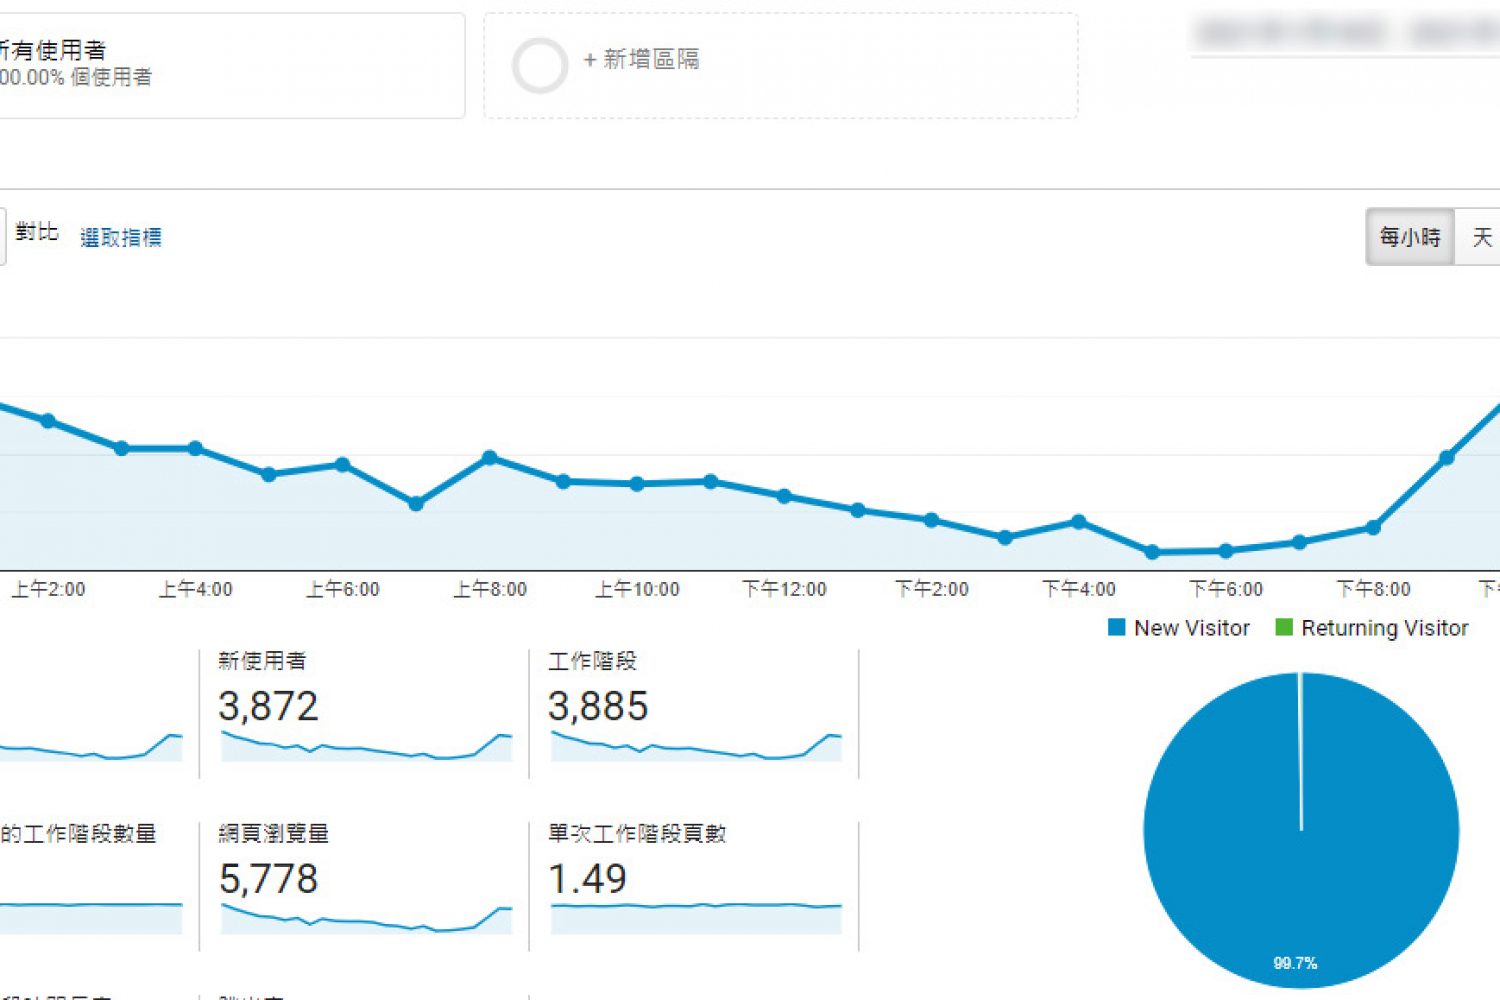Click the New Visitor legend label

[1191, 628]
